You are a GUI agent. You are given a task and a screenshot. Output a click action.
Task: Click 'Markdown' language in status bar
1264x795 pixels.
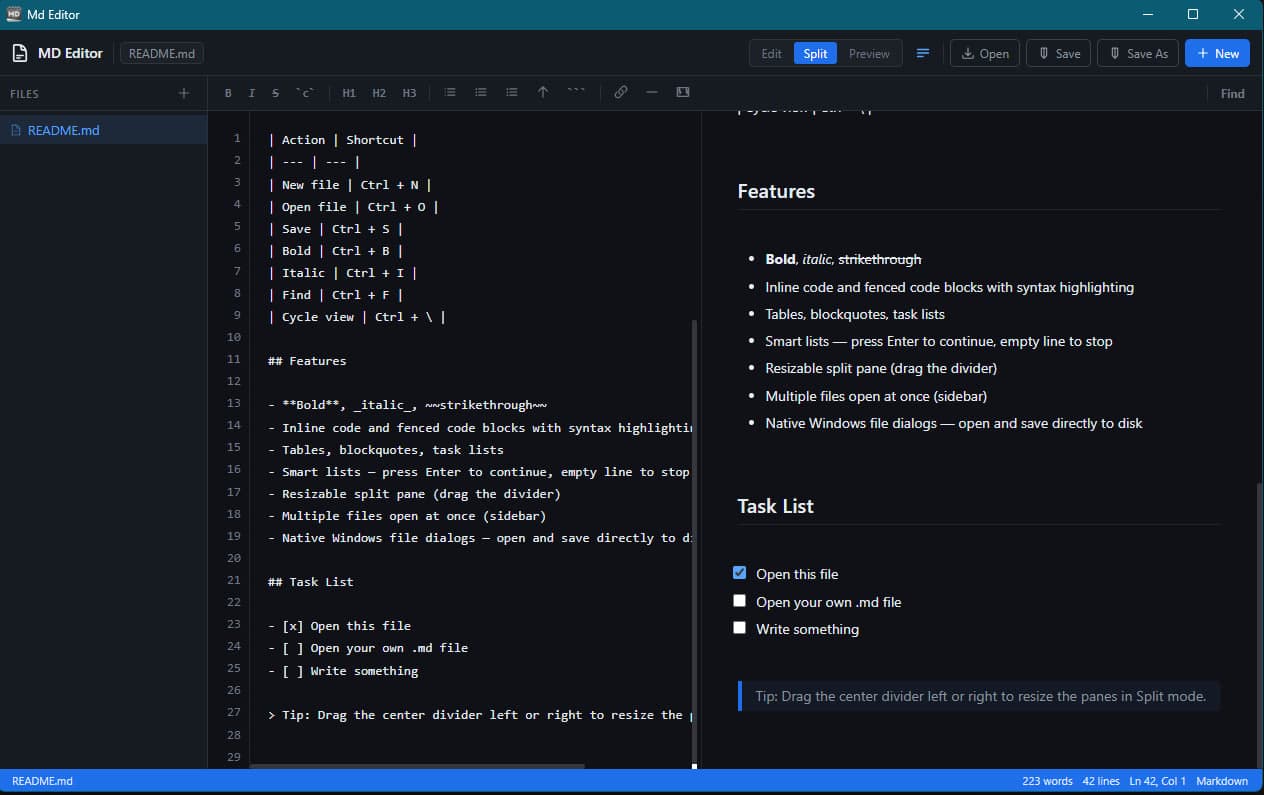pyautogui.click(x=1222, y=781)
